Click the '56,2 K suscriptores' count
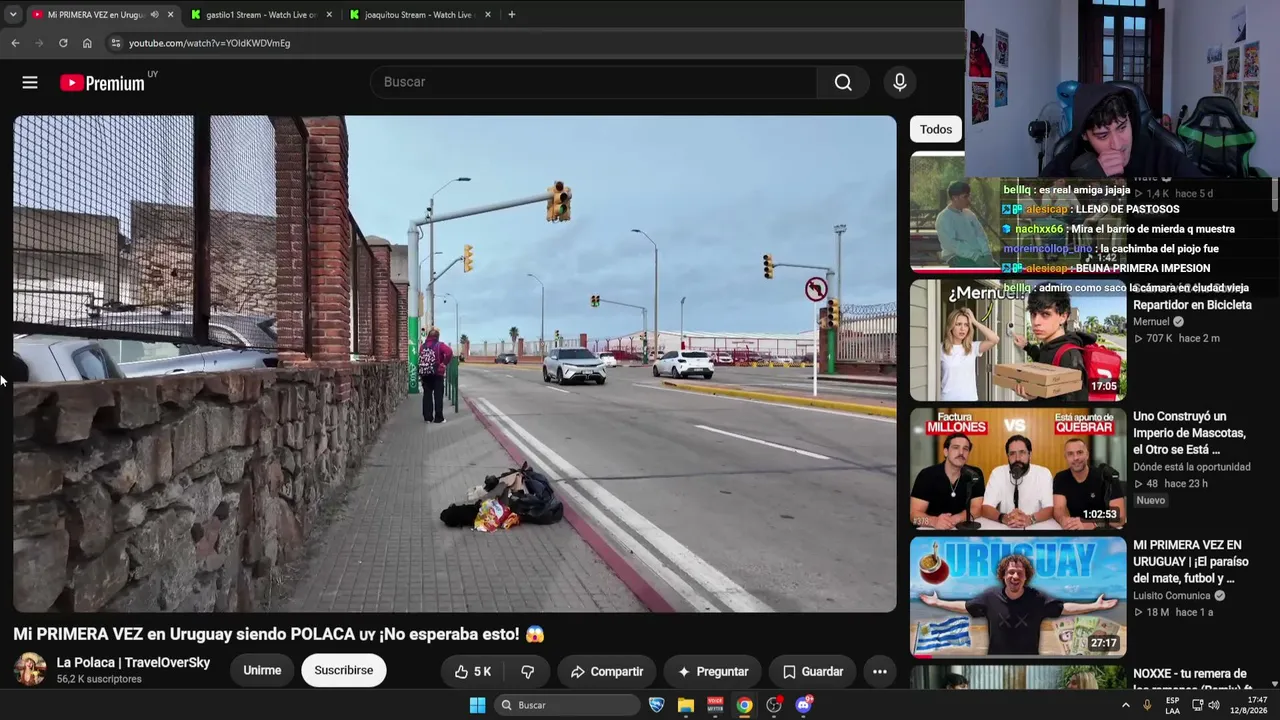This screenshot has width=1280, height=720. click(x=99, y=679)
